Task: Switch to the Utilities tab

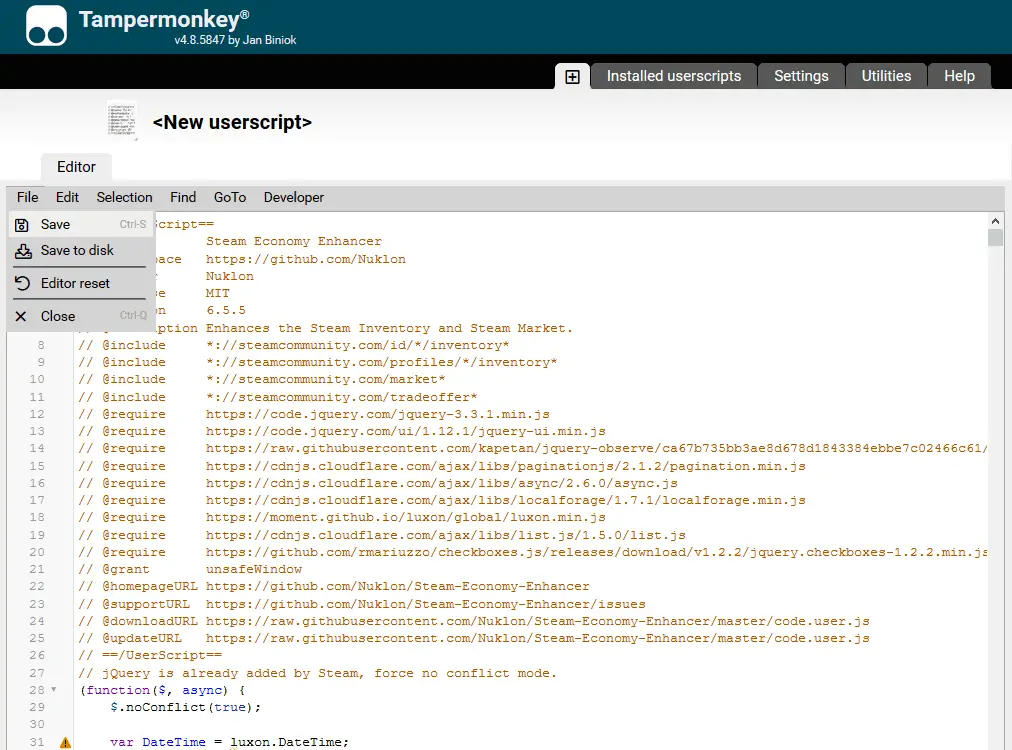Action: coord(886,76)
